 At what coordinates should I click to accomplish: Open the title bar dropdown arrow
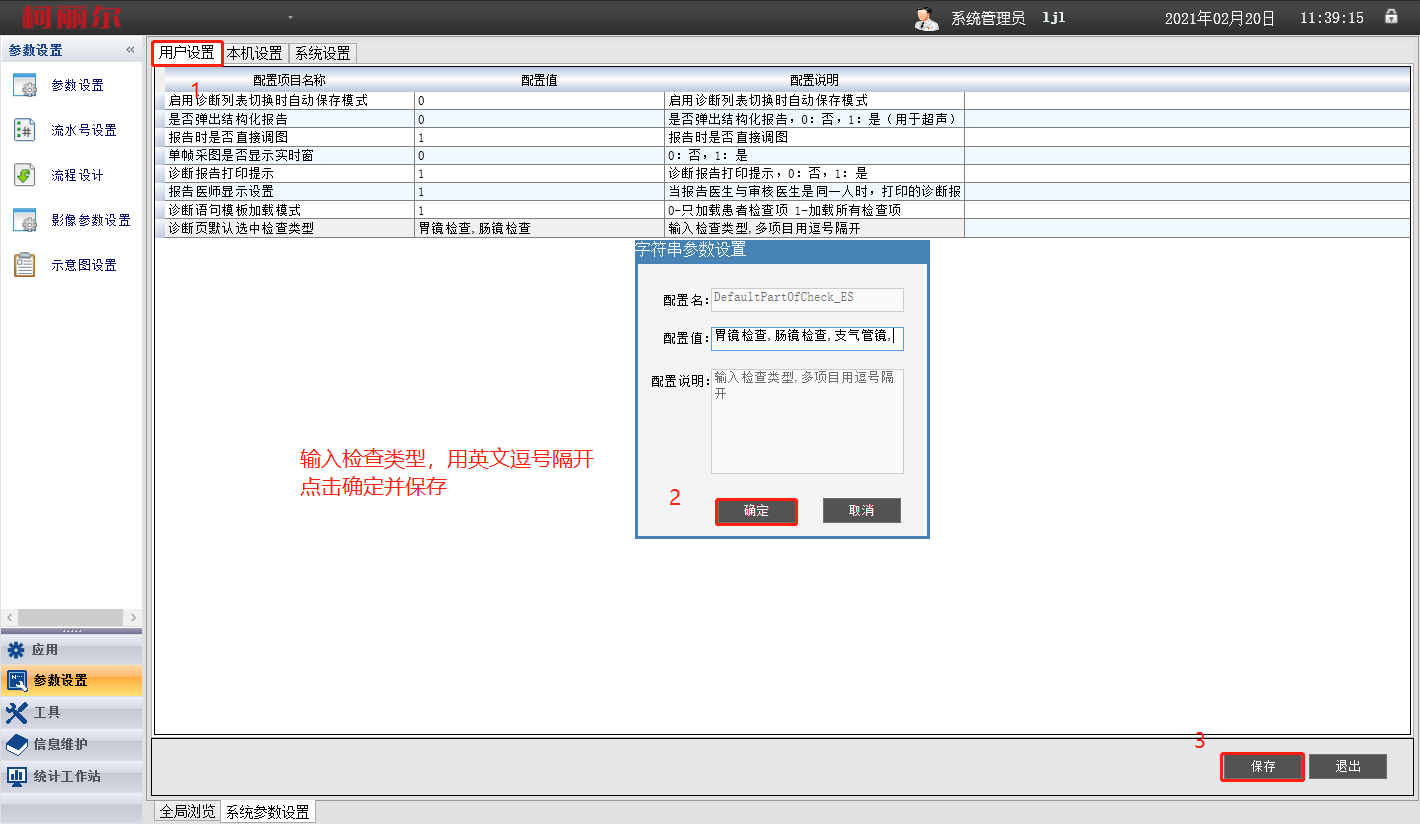(x=290, y=18)
